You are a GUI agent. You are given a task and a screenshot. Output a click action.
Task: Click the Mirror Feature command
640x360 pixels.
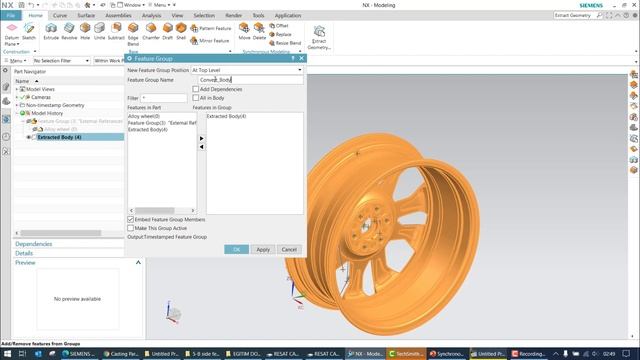210,40
